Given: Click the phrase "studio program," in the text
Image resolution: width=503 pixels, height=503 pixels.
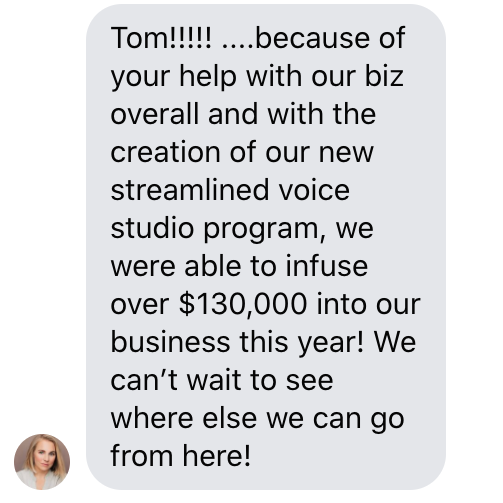Looking at the screenshot, I should coord(218,229).
